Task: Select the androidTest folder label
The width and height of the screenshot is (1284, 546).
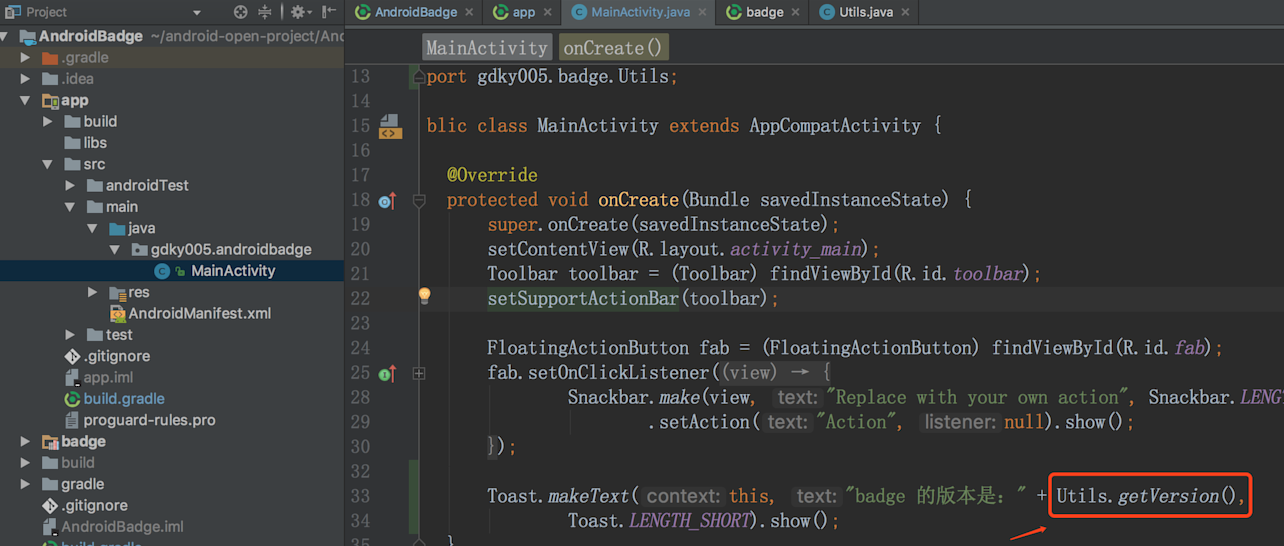Action: 147,186
